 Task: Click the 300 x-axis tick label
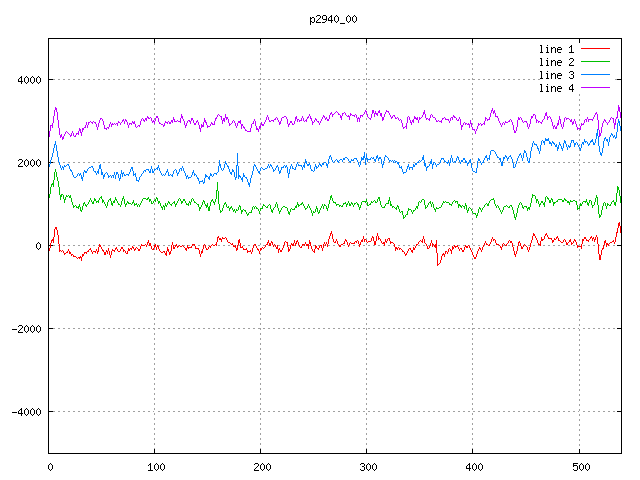click(x=367, y=466)
